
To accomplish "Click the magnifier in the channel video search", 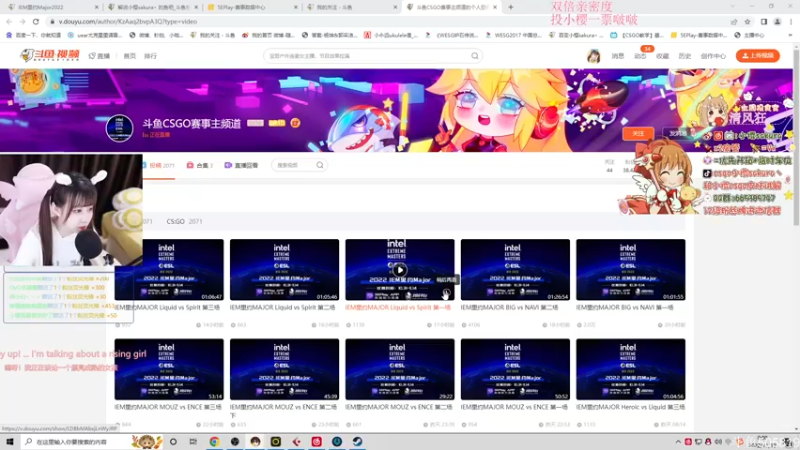I will click(319, 165).
